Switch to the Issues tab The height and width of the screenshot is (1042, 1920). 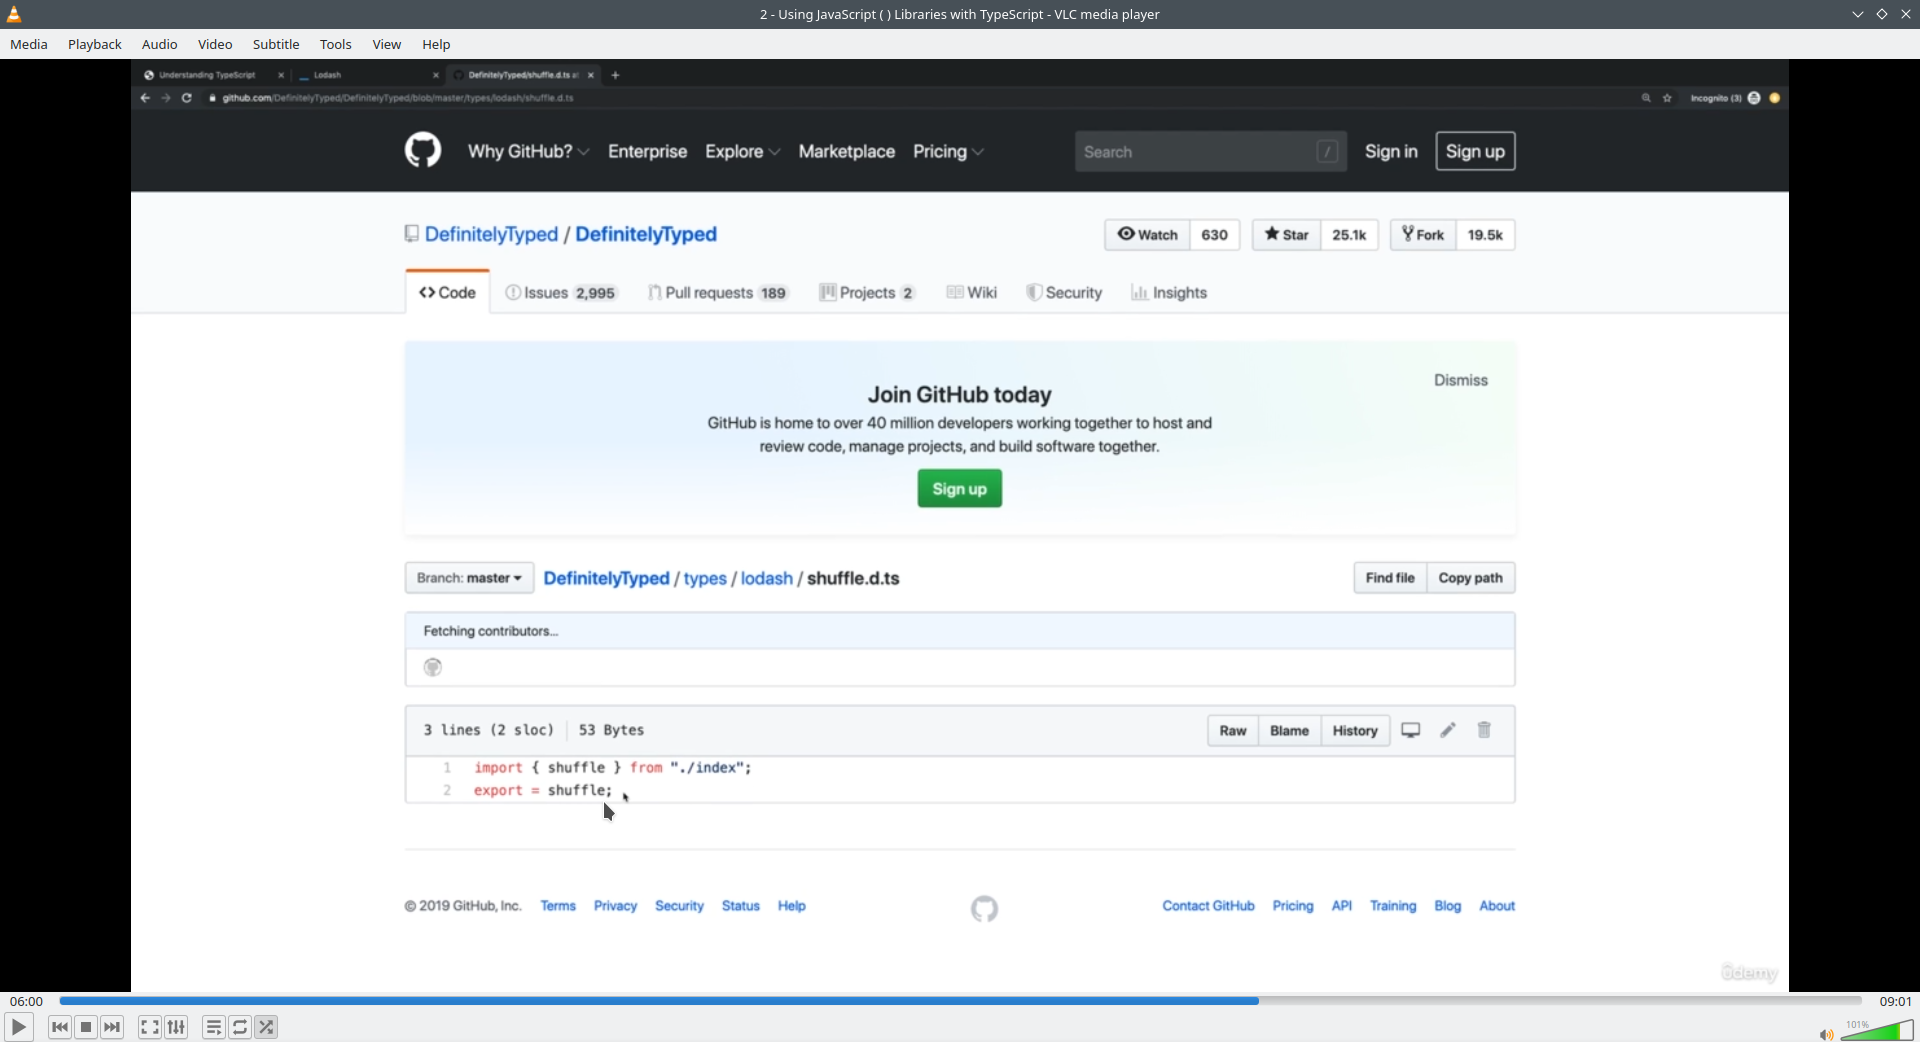point(561,292)
